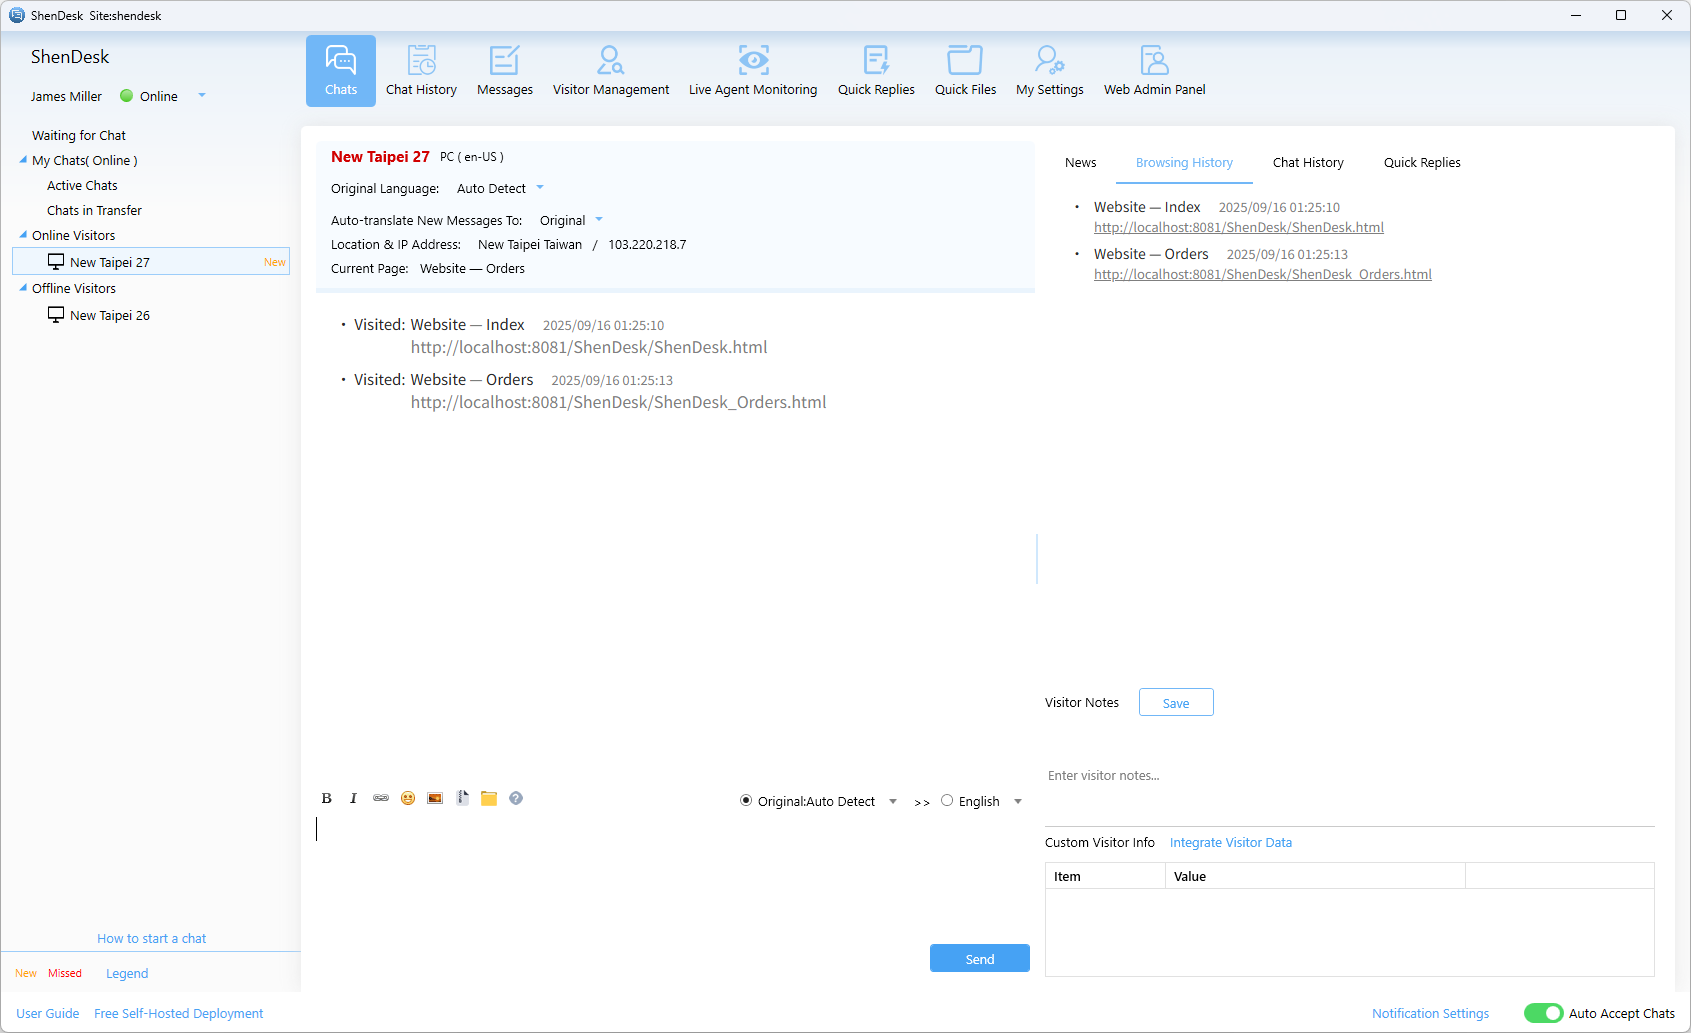Click the yellow folder quick files icon

pos(489,798)
